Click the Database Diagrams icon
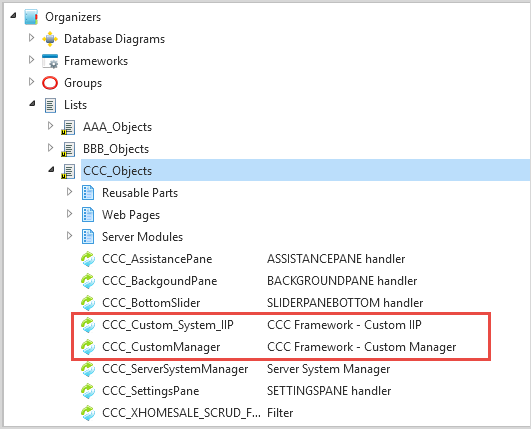531x429 pixels. [50, 39]
